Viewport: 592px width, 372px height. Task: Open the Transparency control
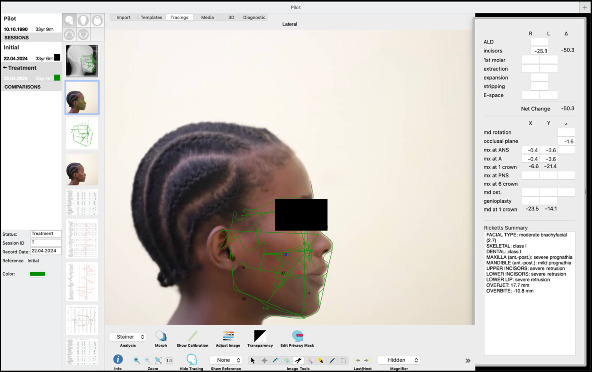(x=260, y=336)
